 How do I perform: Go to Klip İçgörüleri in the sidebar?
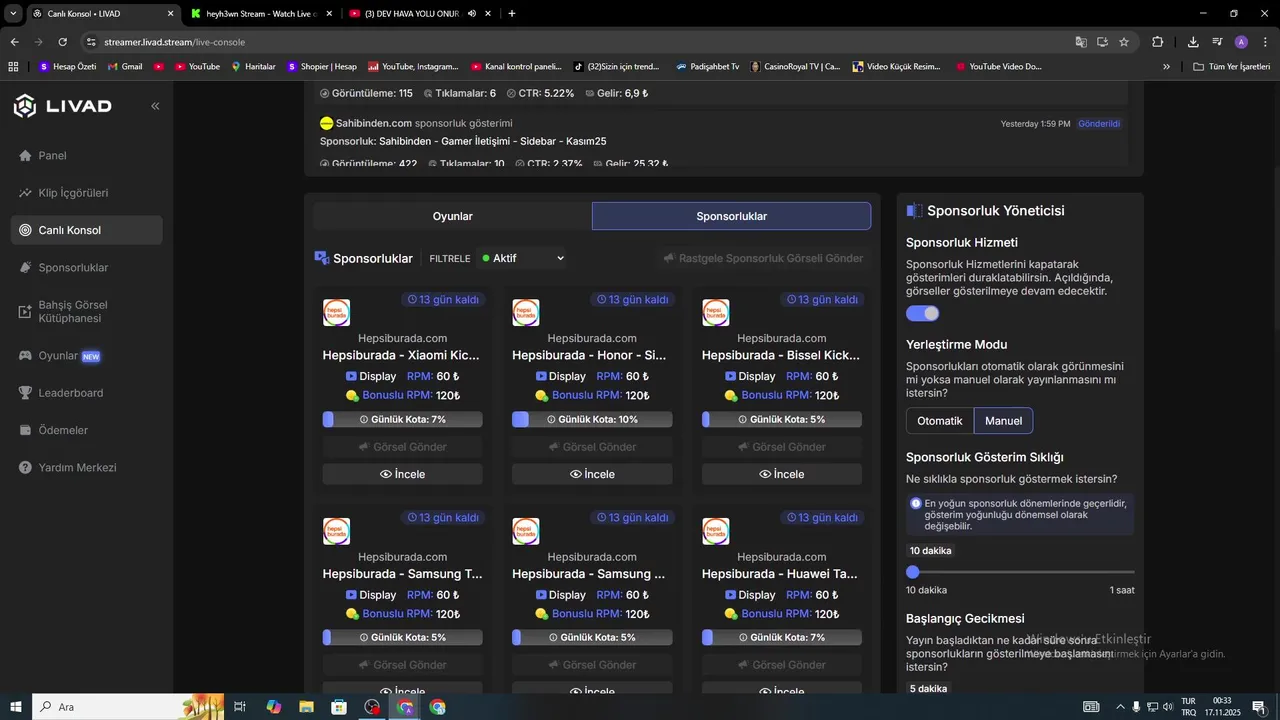click(87, 193)
